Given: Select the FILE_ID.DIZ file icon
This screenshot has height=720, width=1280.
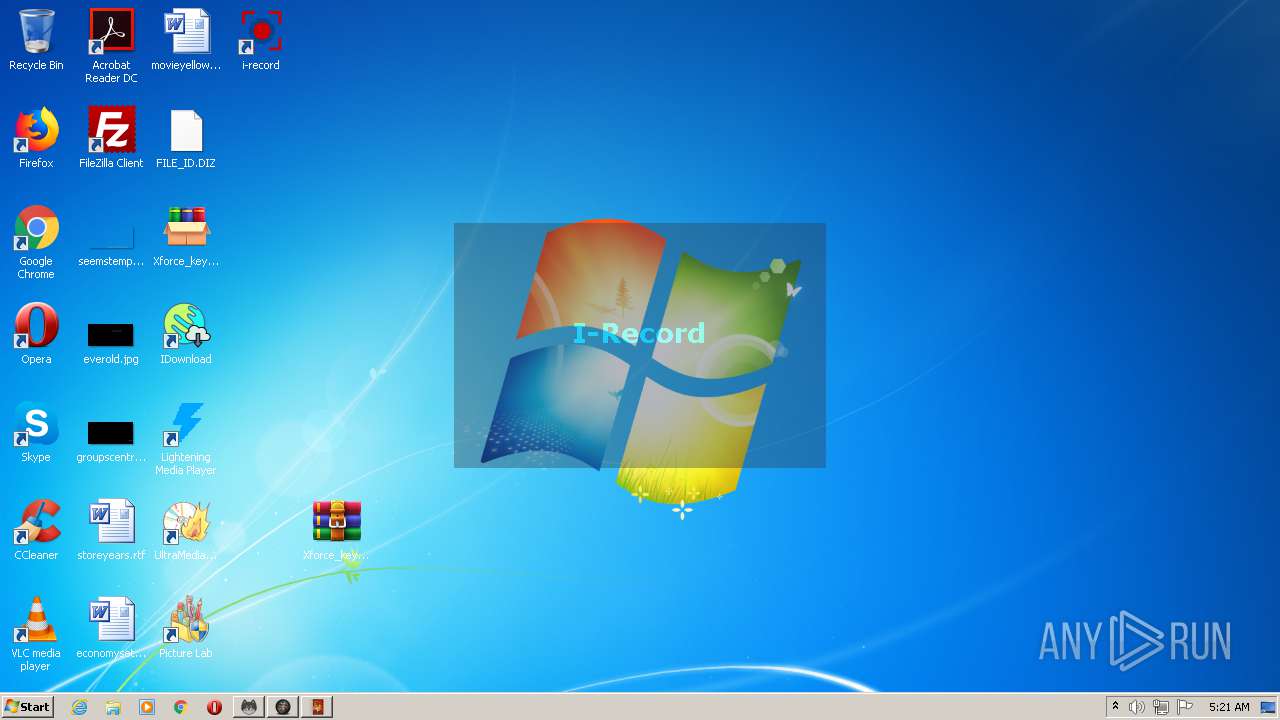Looking at the screenshot, I should pyautogui.click(x=186, y=138).
